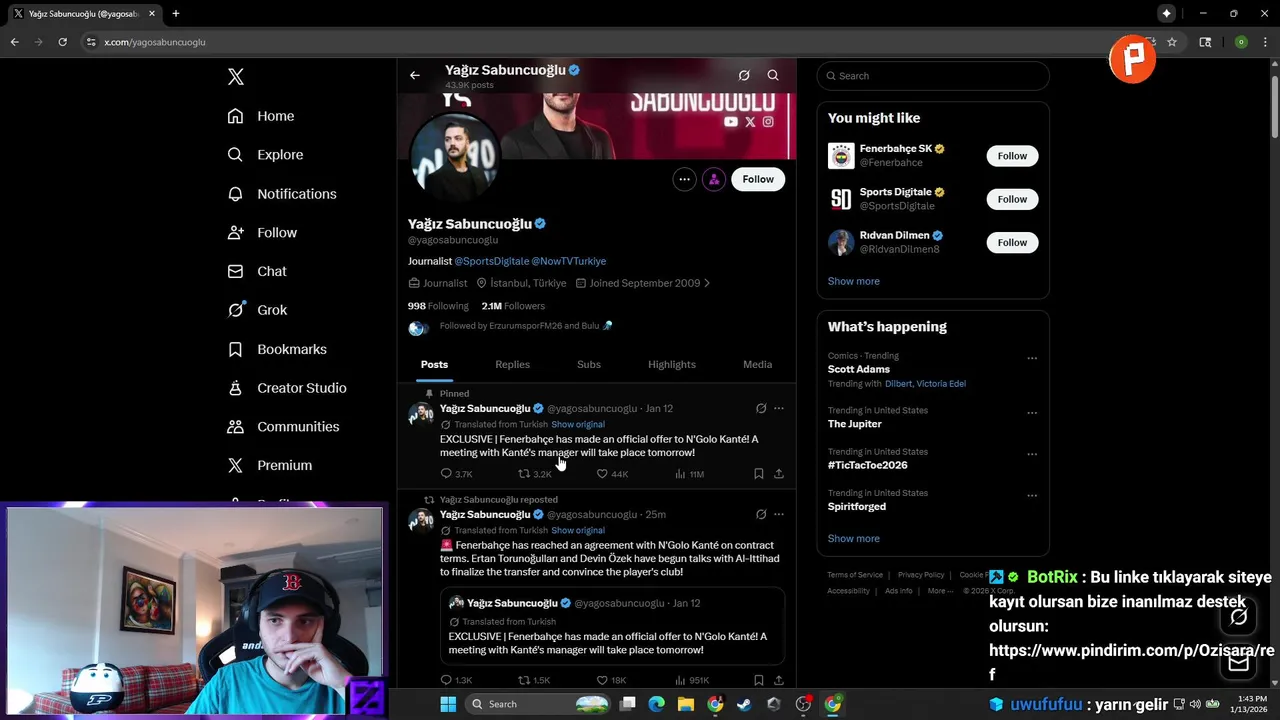The height and width of the screenshot is (720, 1280).
Task: Open profile more options ellipsis button
Action: (684, 179)
